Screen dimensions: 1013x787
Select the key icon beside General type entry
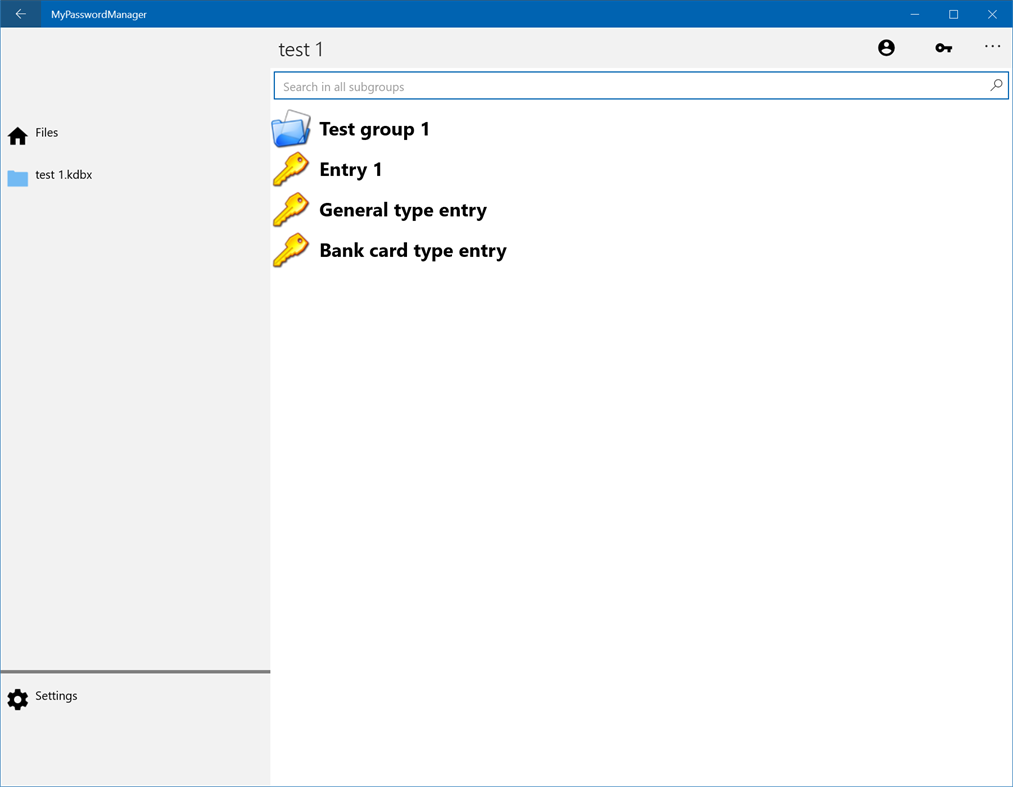coord(290,210)
